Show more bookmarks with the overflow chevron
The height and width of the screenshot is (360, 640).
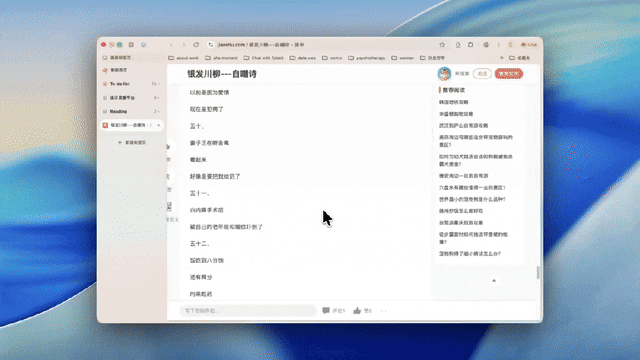click(x=502, y=58)
